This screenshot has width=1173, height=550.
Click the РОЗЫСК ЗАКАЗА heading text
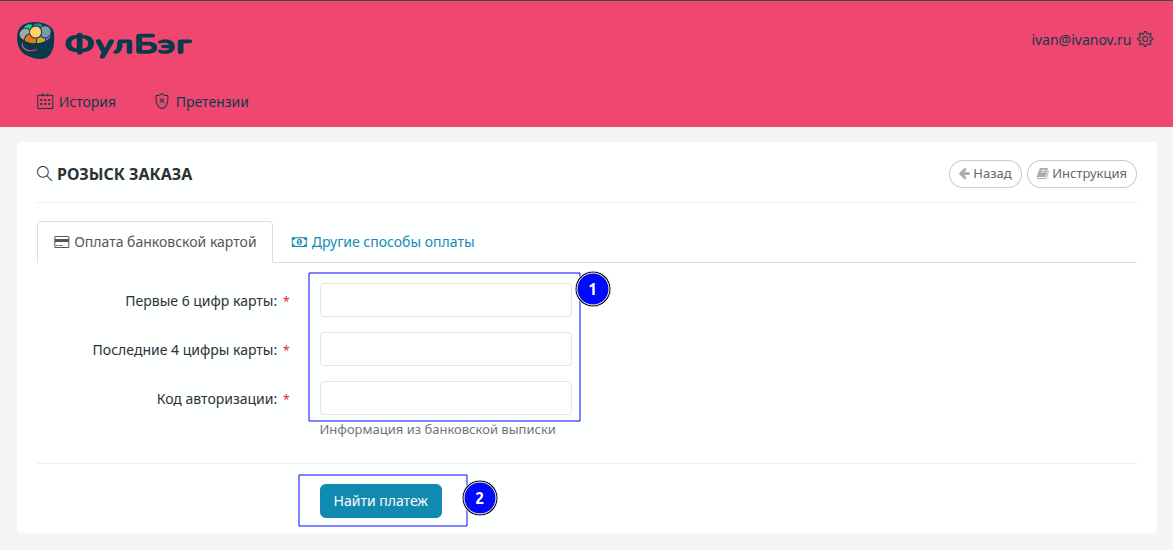tap(124, 174)
